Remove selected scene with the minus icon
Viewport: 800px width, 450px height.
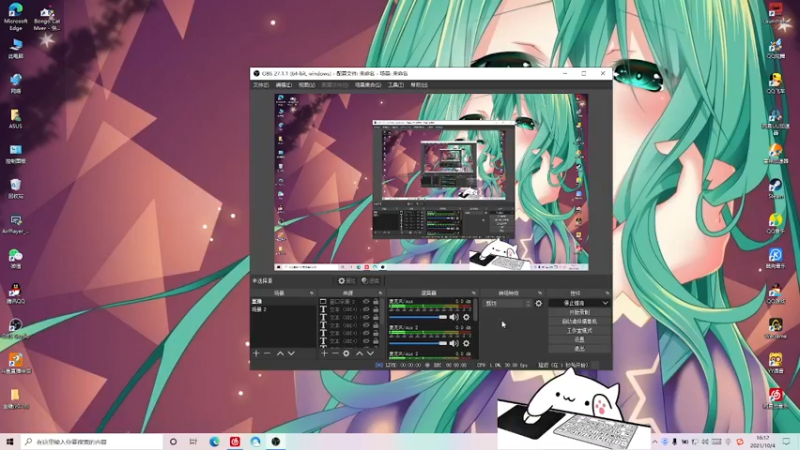pyautogui.click(x=267, y=353)
